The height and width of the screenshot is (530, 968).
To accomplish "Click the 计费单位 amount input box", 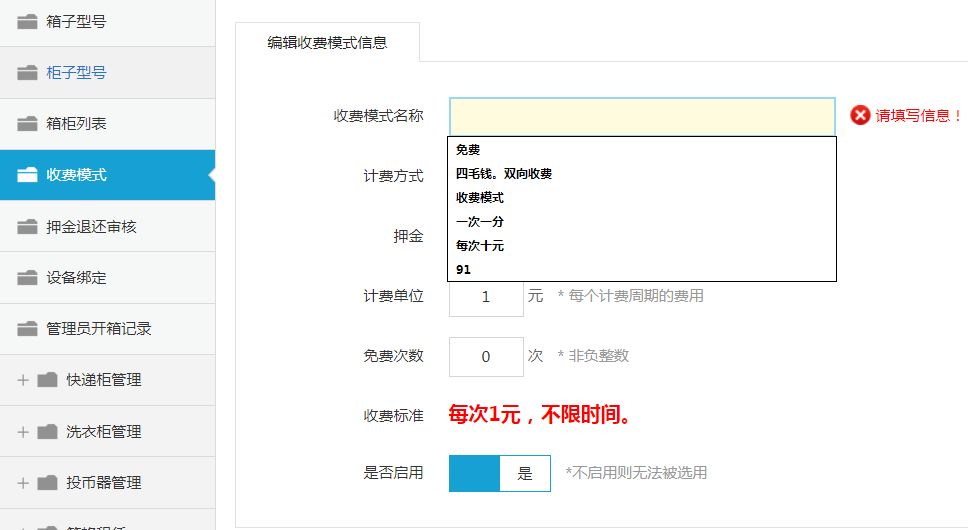I will pyautogui.click(x=486, y=297).
